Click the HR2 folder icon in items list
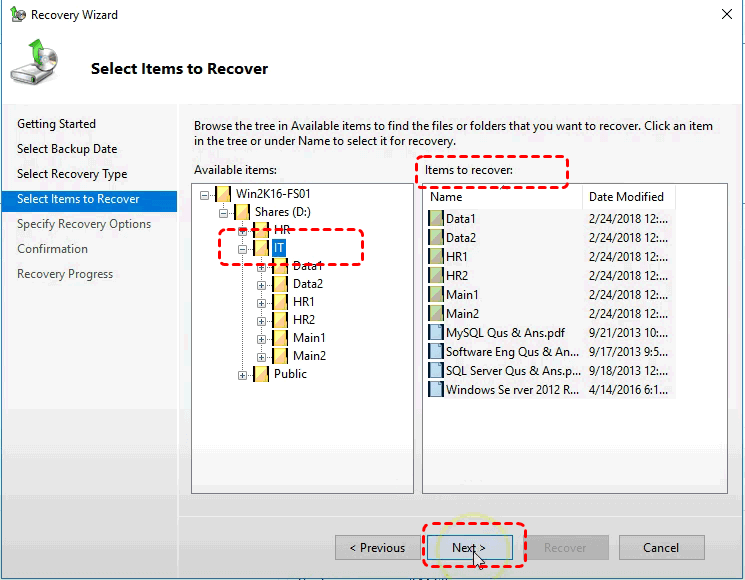Viewport: 745px width, 580px height. [435, 276]
